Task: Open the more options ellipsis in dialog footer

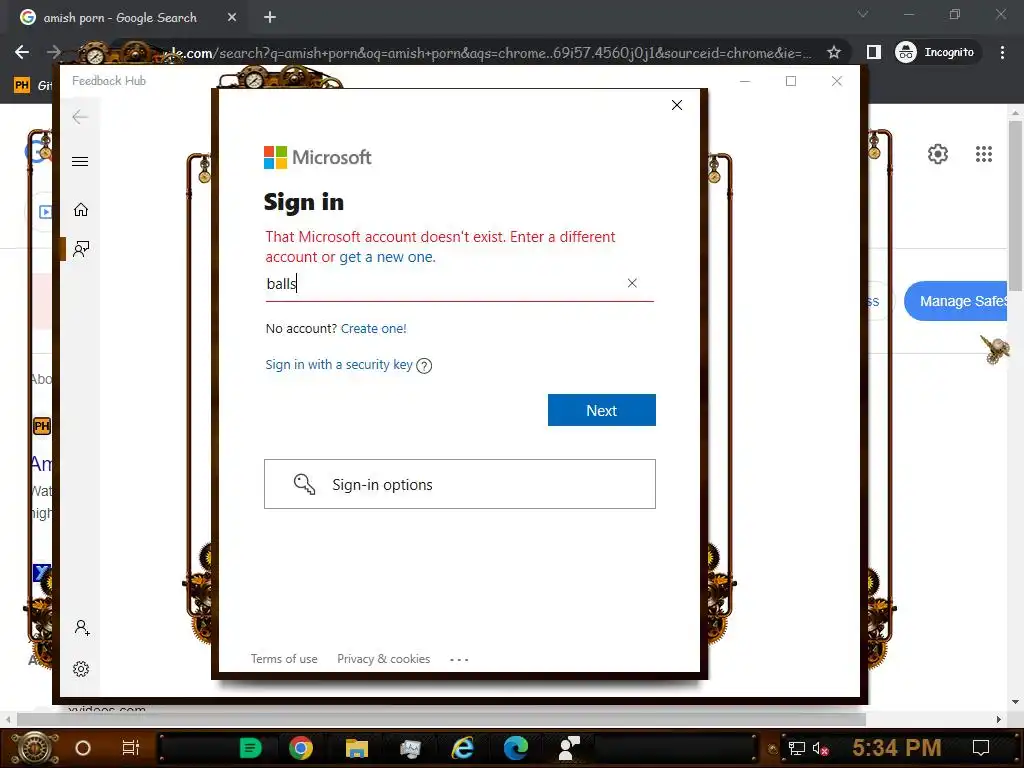Action: (459, 660)
